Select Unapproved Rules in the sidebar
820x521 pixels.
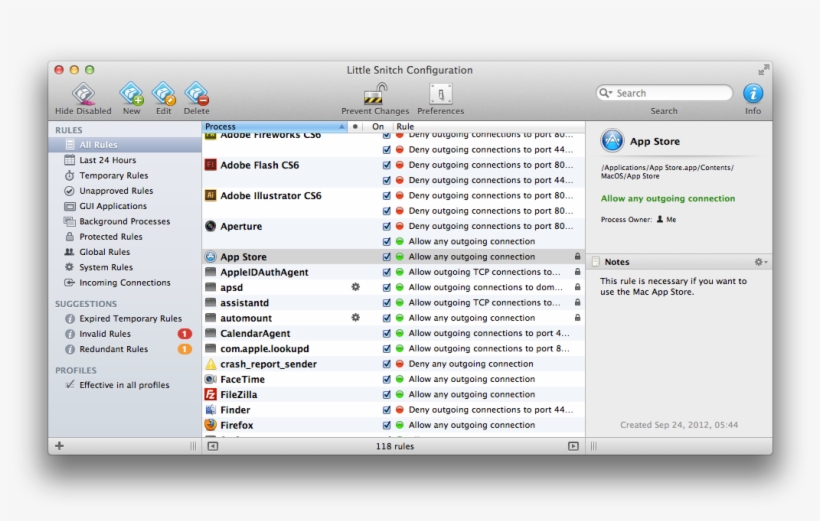click(116, 191)
